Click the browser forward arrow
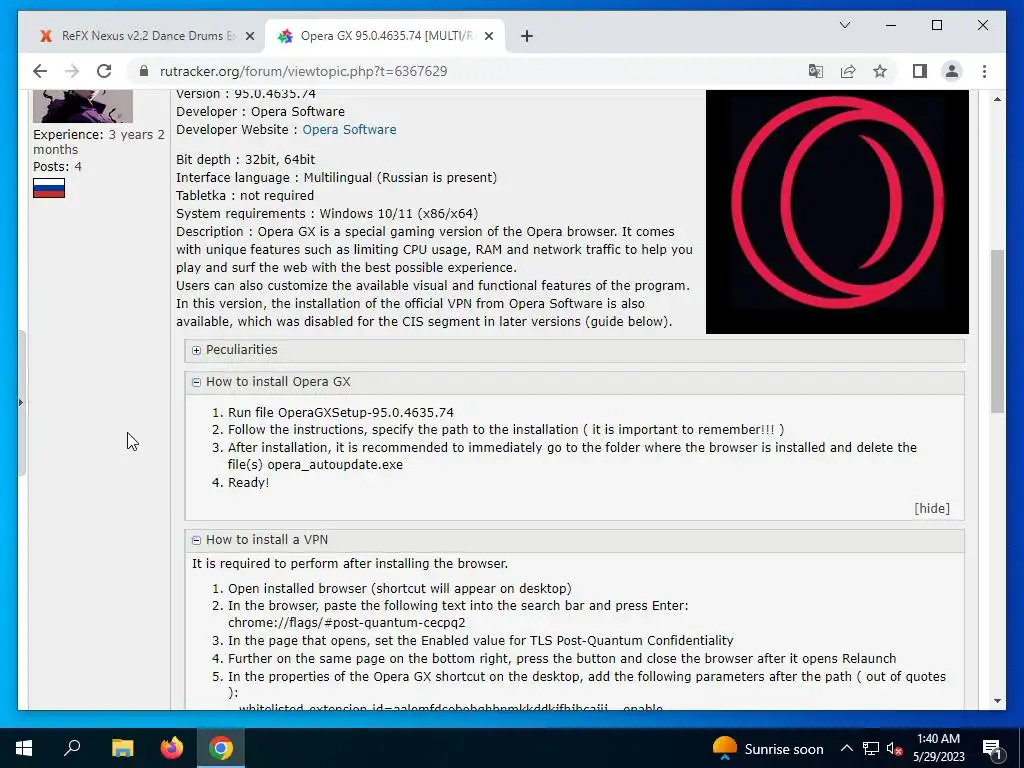This screenshot has height=768, width=1024. pyautogui.click(x=72, y=71)
